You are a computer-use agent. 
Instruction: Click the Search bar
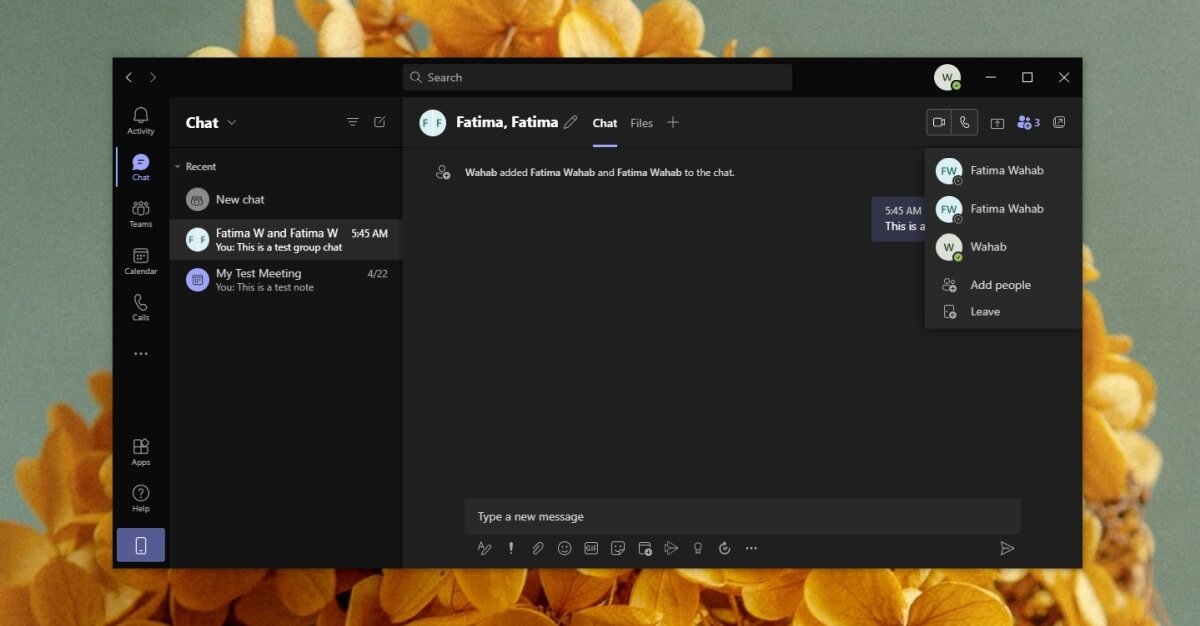[x=597, y=77]
